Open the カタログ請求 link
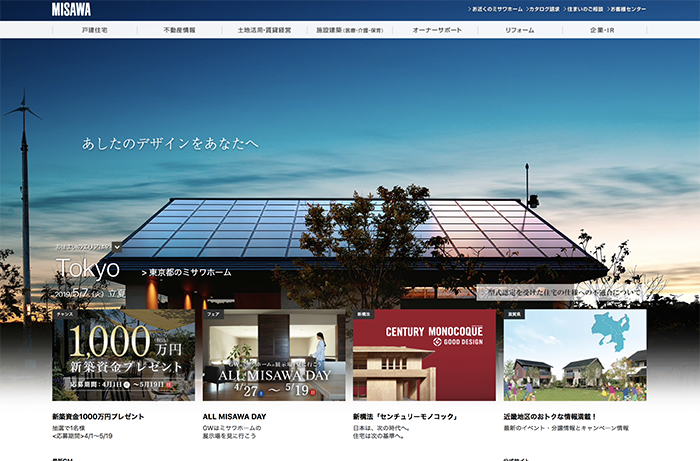700x461 pixels. [542, 9]
